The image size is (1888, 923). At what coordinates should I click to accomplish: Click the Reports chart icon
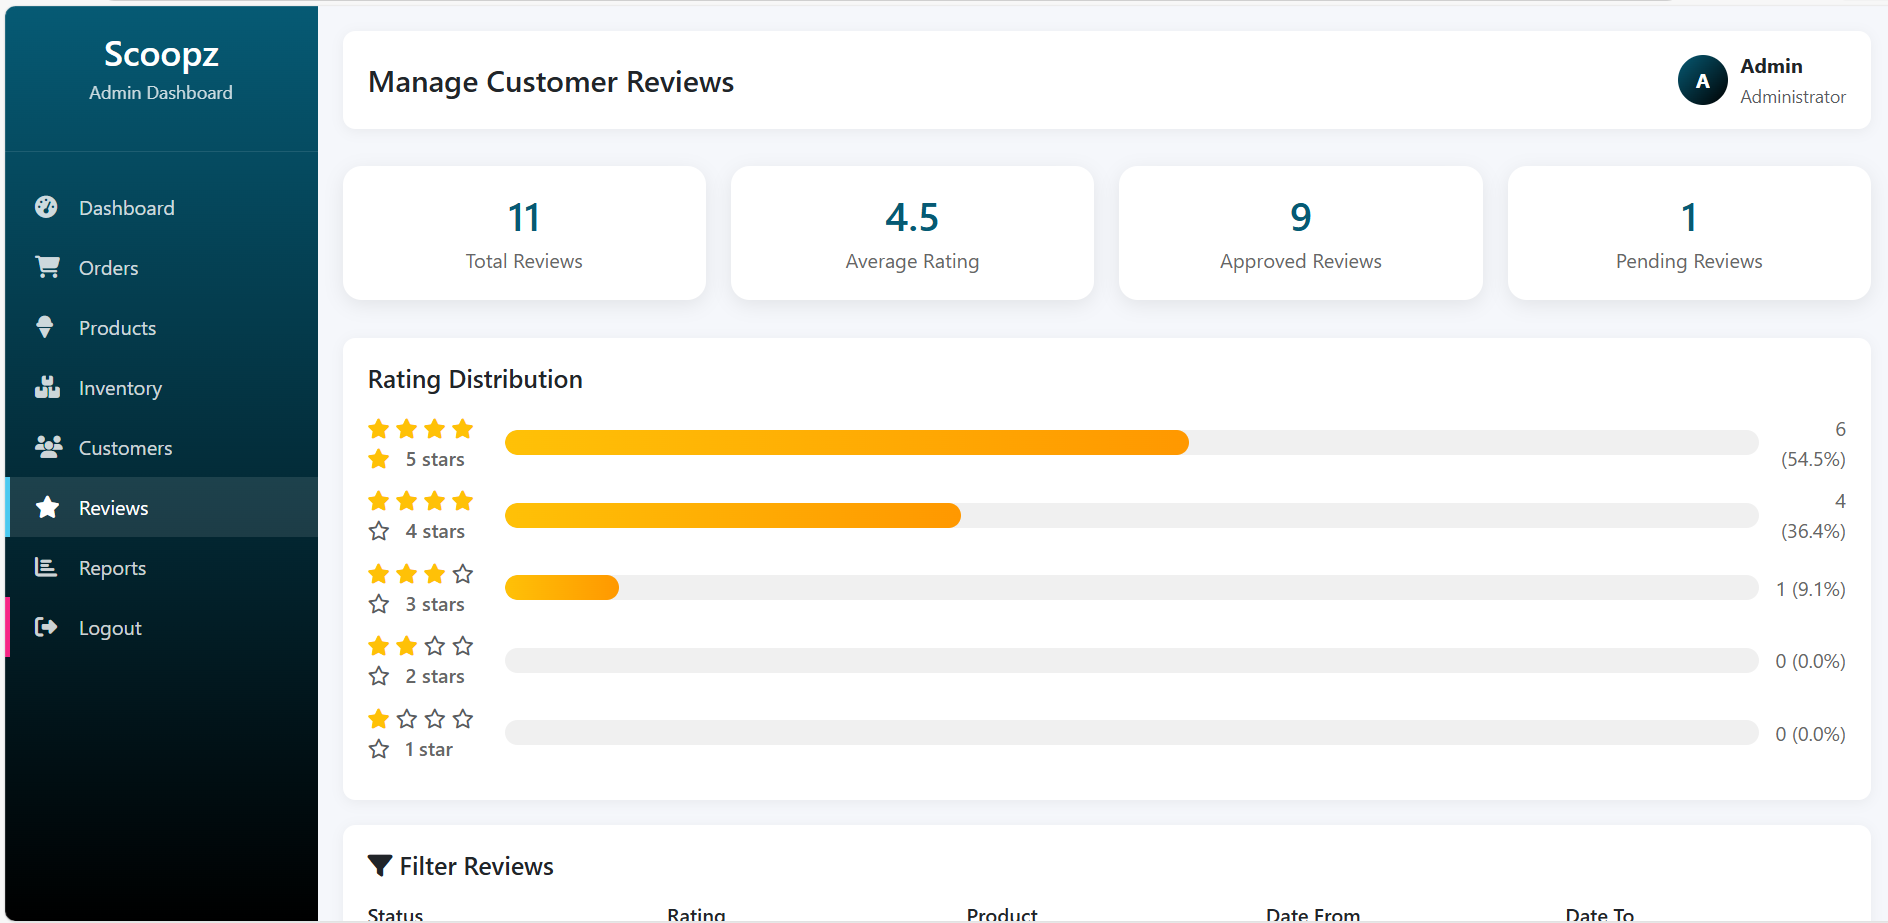point(46,567)
